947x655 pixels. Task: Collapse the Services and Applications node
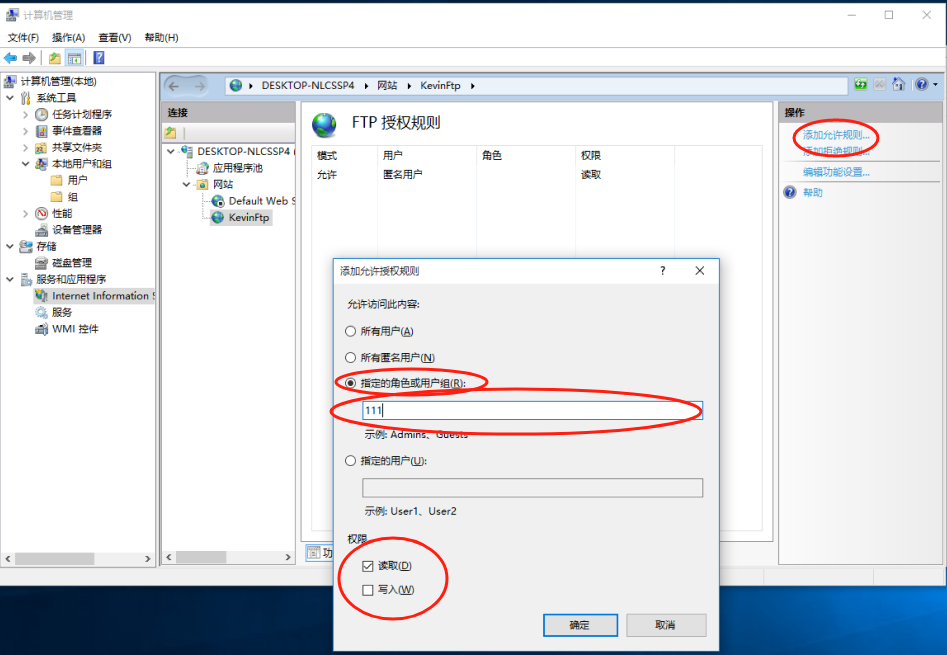(x=10, y=279)
